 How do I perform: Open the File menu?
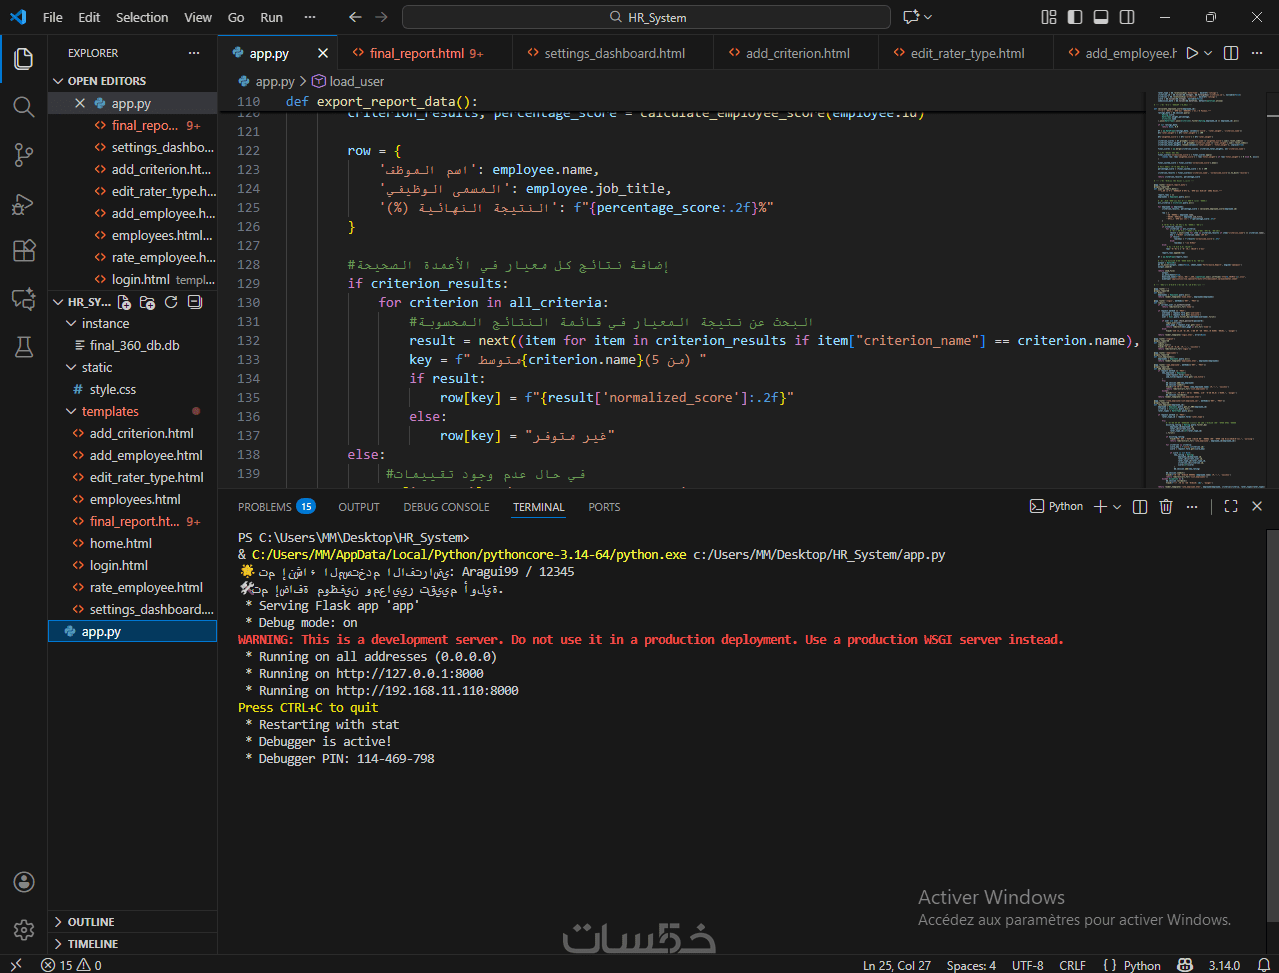pyautogui.click(x=53, y=17)
